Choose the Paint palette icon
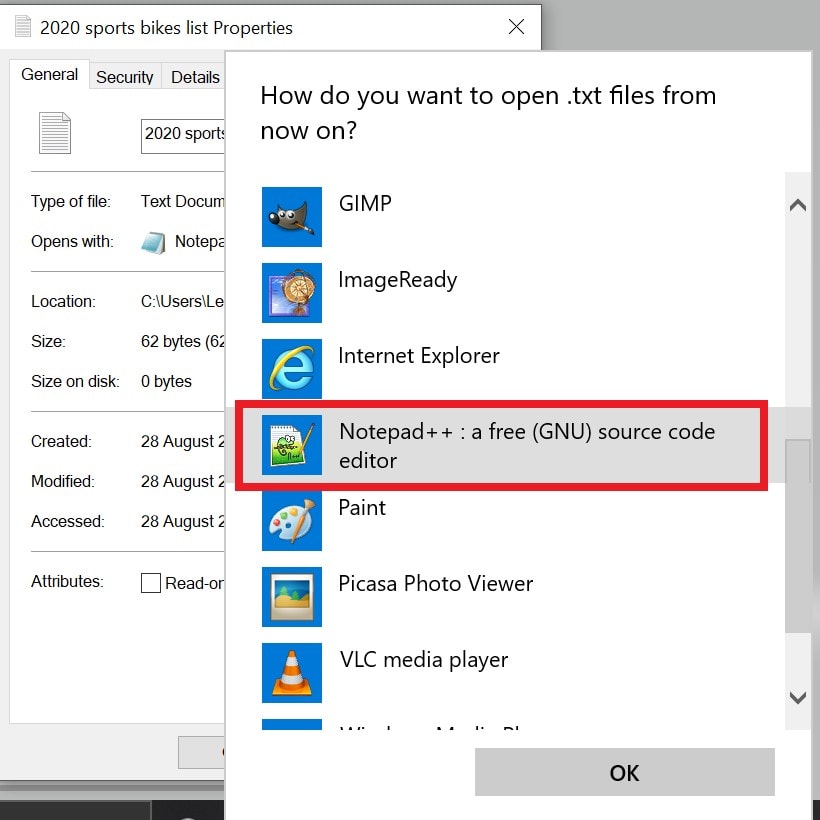The height and width of the screenshot is (820, 820). pyautogui.click(x=291, y=520)
